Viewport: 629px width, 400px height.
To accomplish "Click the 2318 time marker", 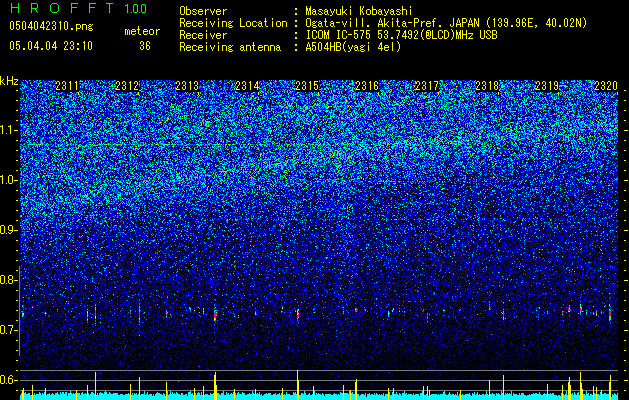I will [487, 86].
